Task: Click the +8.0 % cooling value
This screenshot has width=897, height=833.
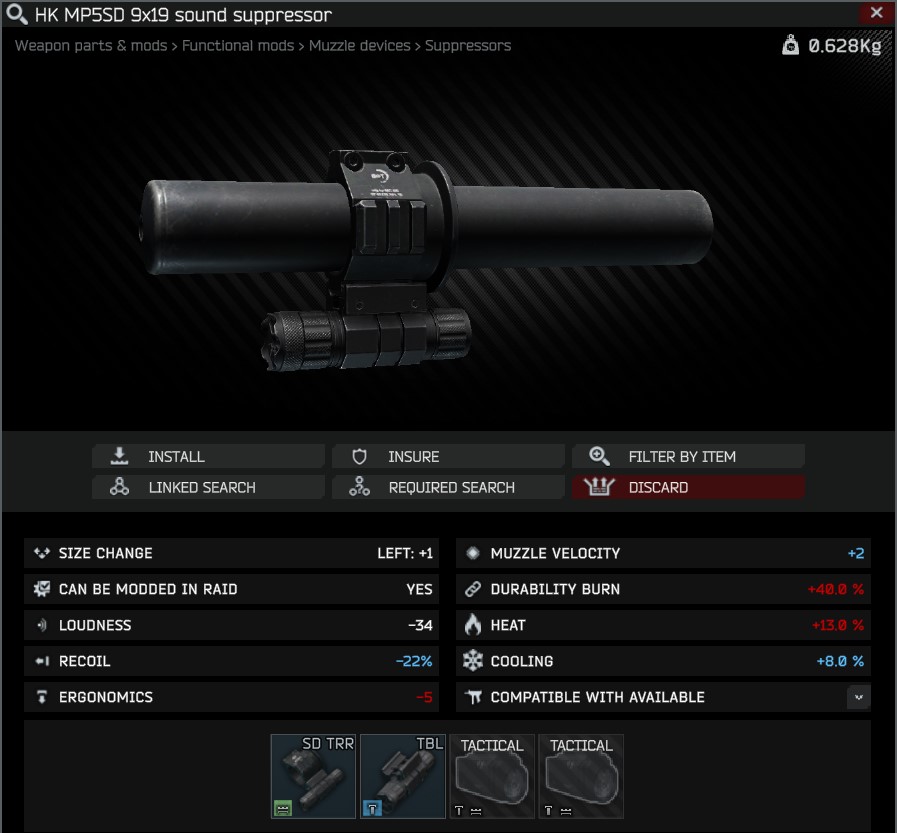Action: (x=840, y=661)
